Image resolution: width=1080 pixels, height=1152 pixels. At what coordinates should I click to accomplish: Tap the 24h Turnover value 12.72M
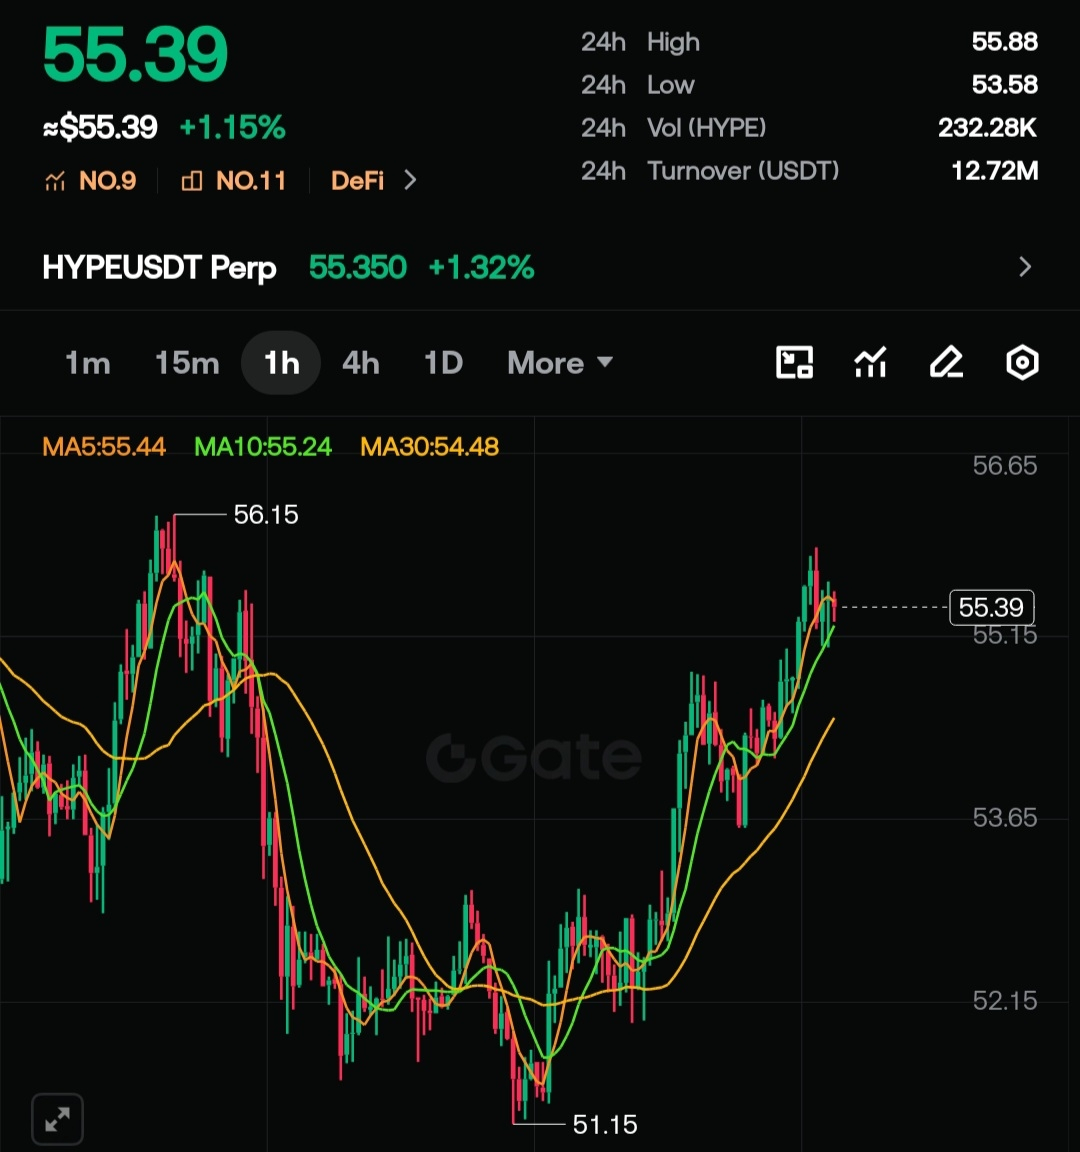[995, 171]
